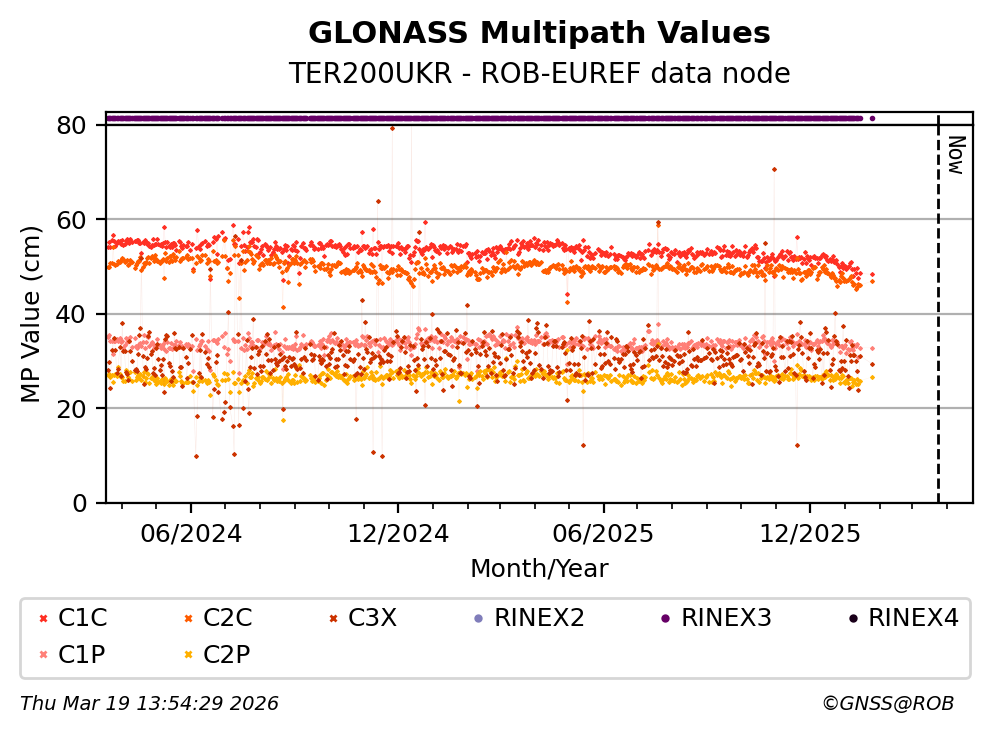Click the 'MP Value (cm)' y-axis label

(31, 315)
